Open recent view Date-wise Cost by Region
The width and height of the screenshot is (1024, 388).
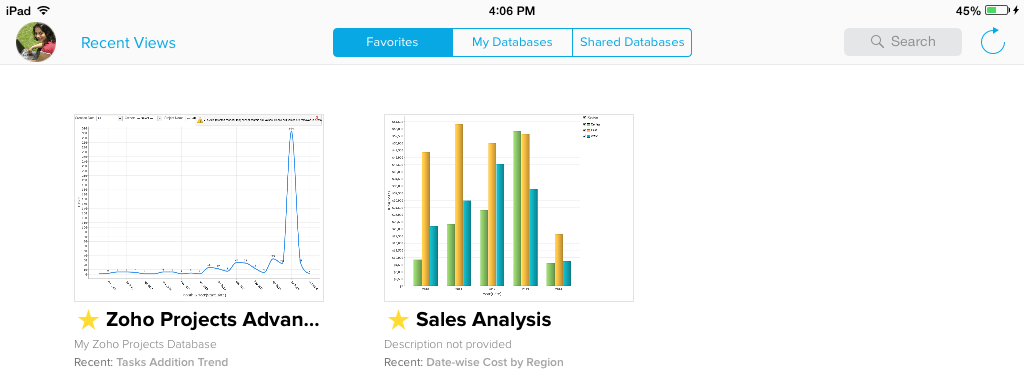[x=495, y=362]
